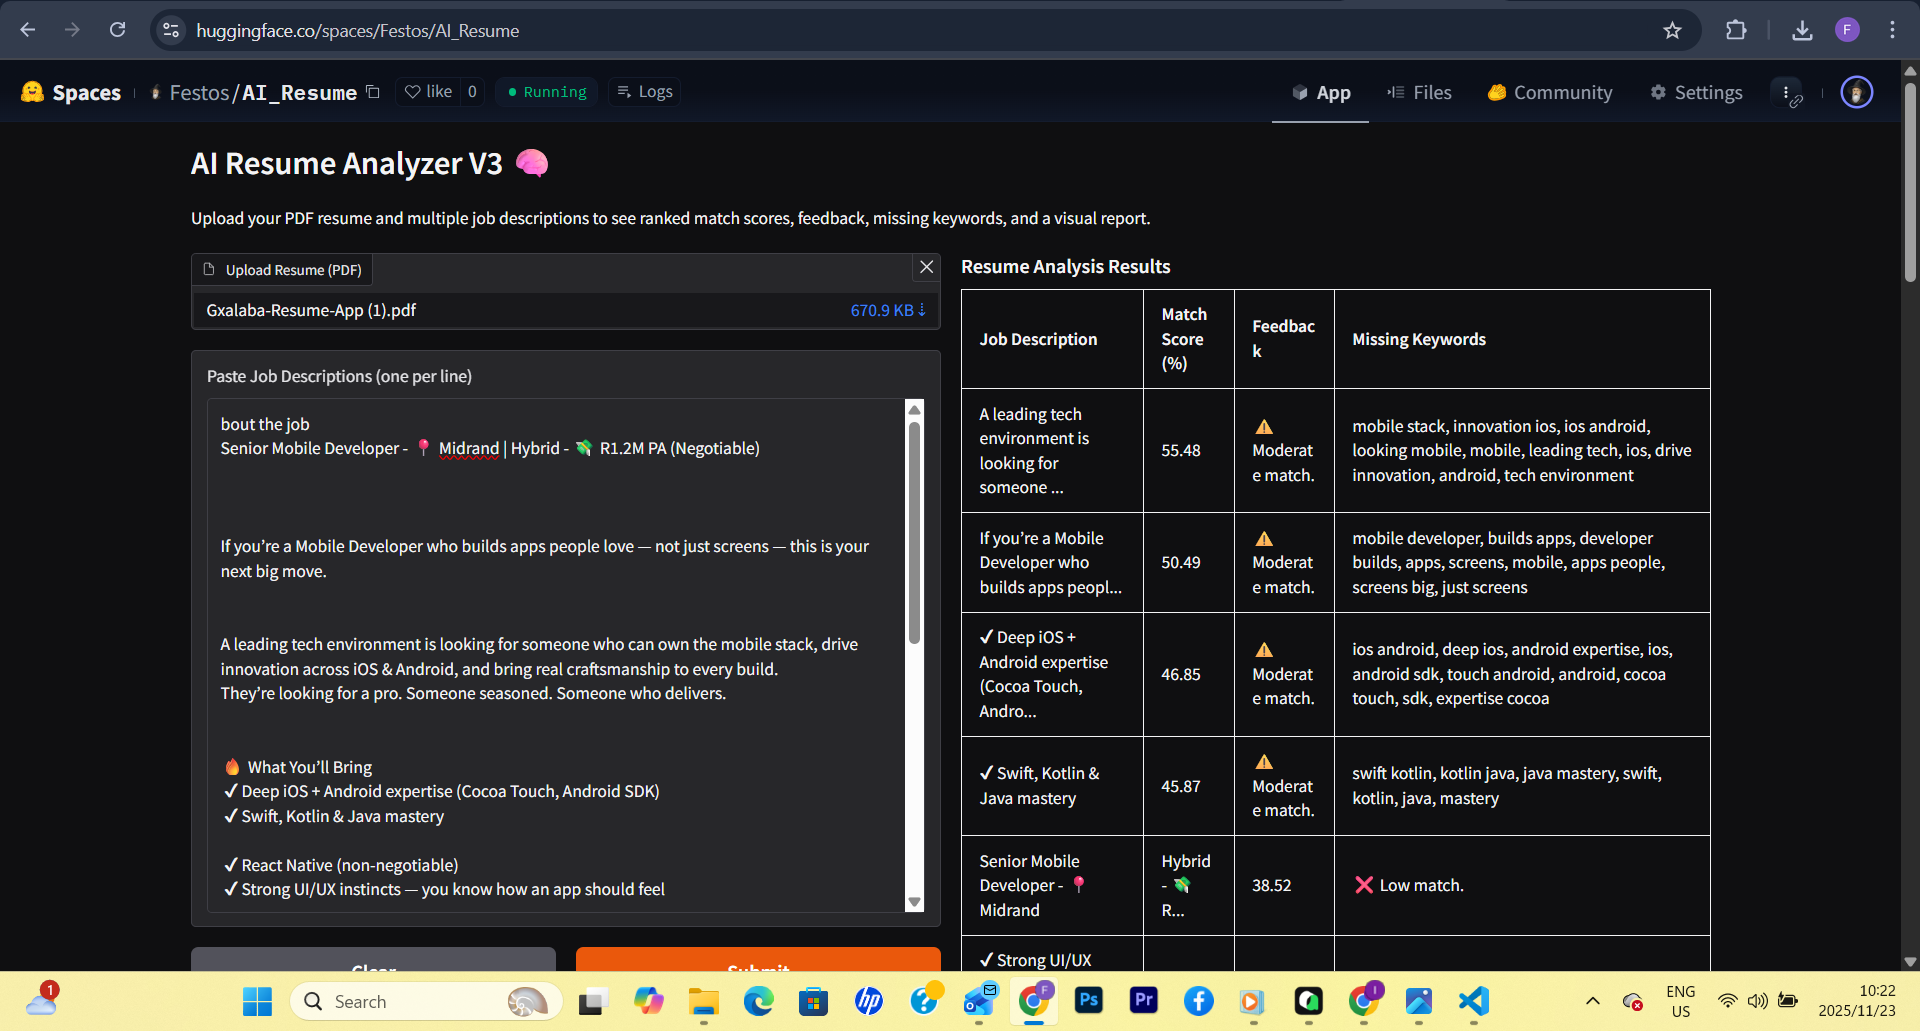Go back to the previous page
The image size is (1920, 1031).
pyautogui.click(x=28, y=30)
